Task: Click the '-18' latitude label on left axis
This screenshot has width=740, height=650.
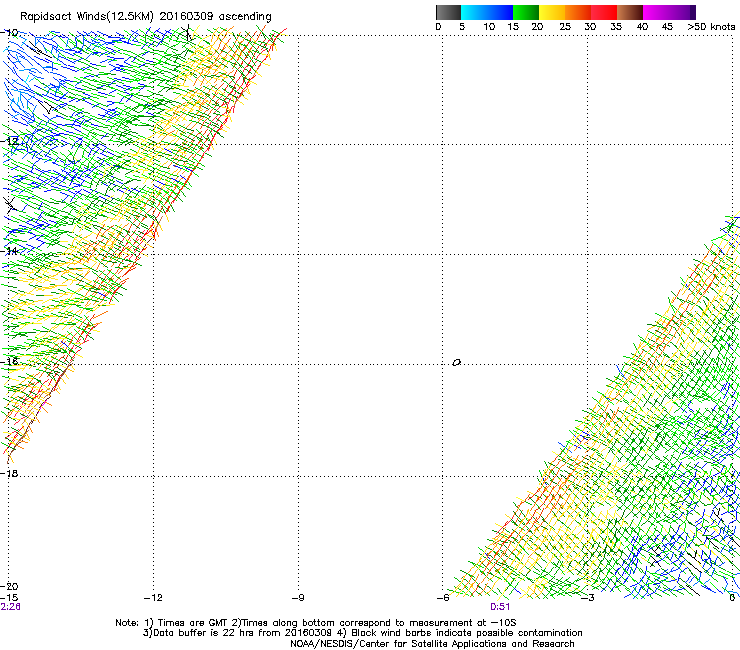Action: pyautogui.click(x=9, y=473)
